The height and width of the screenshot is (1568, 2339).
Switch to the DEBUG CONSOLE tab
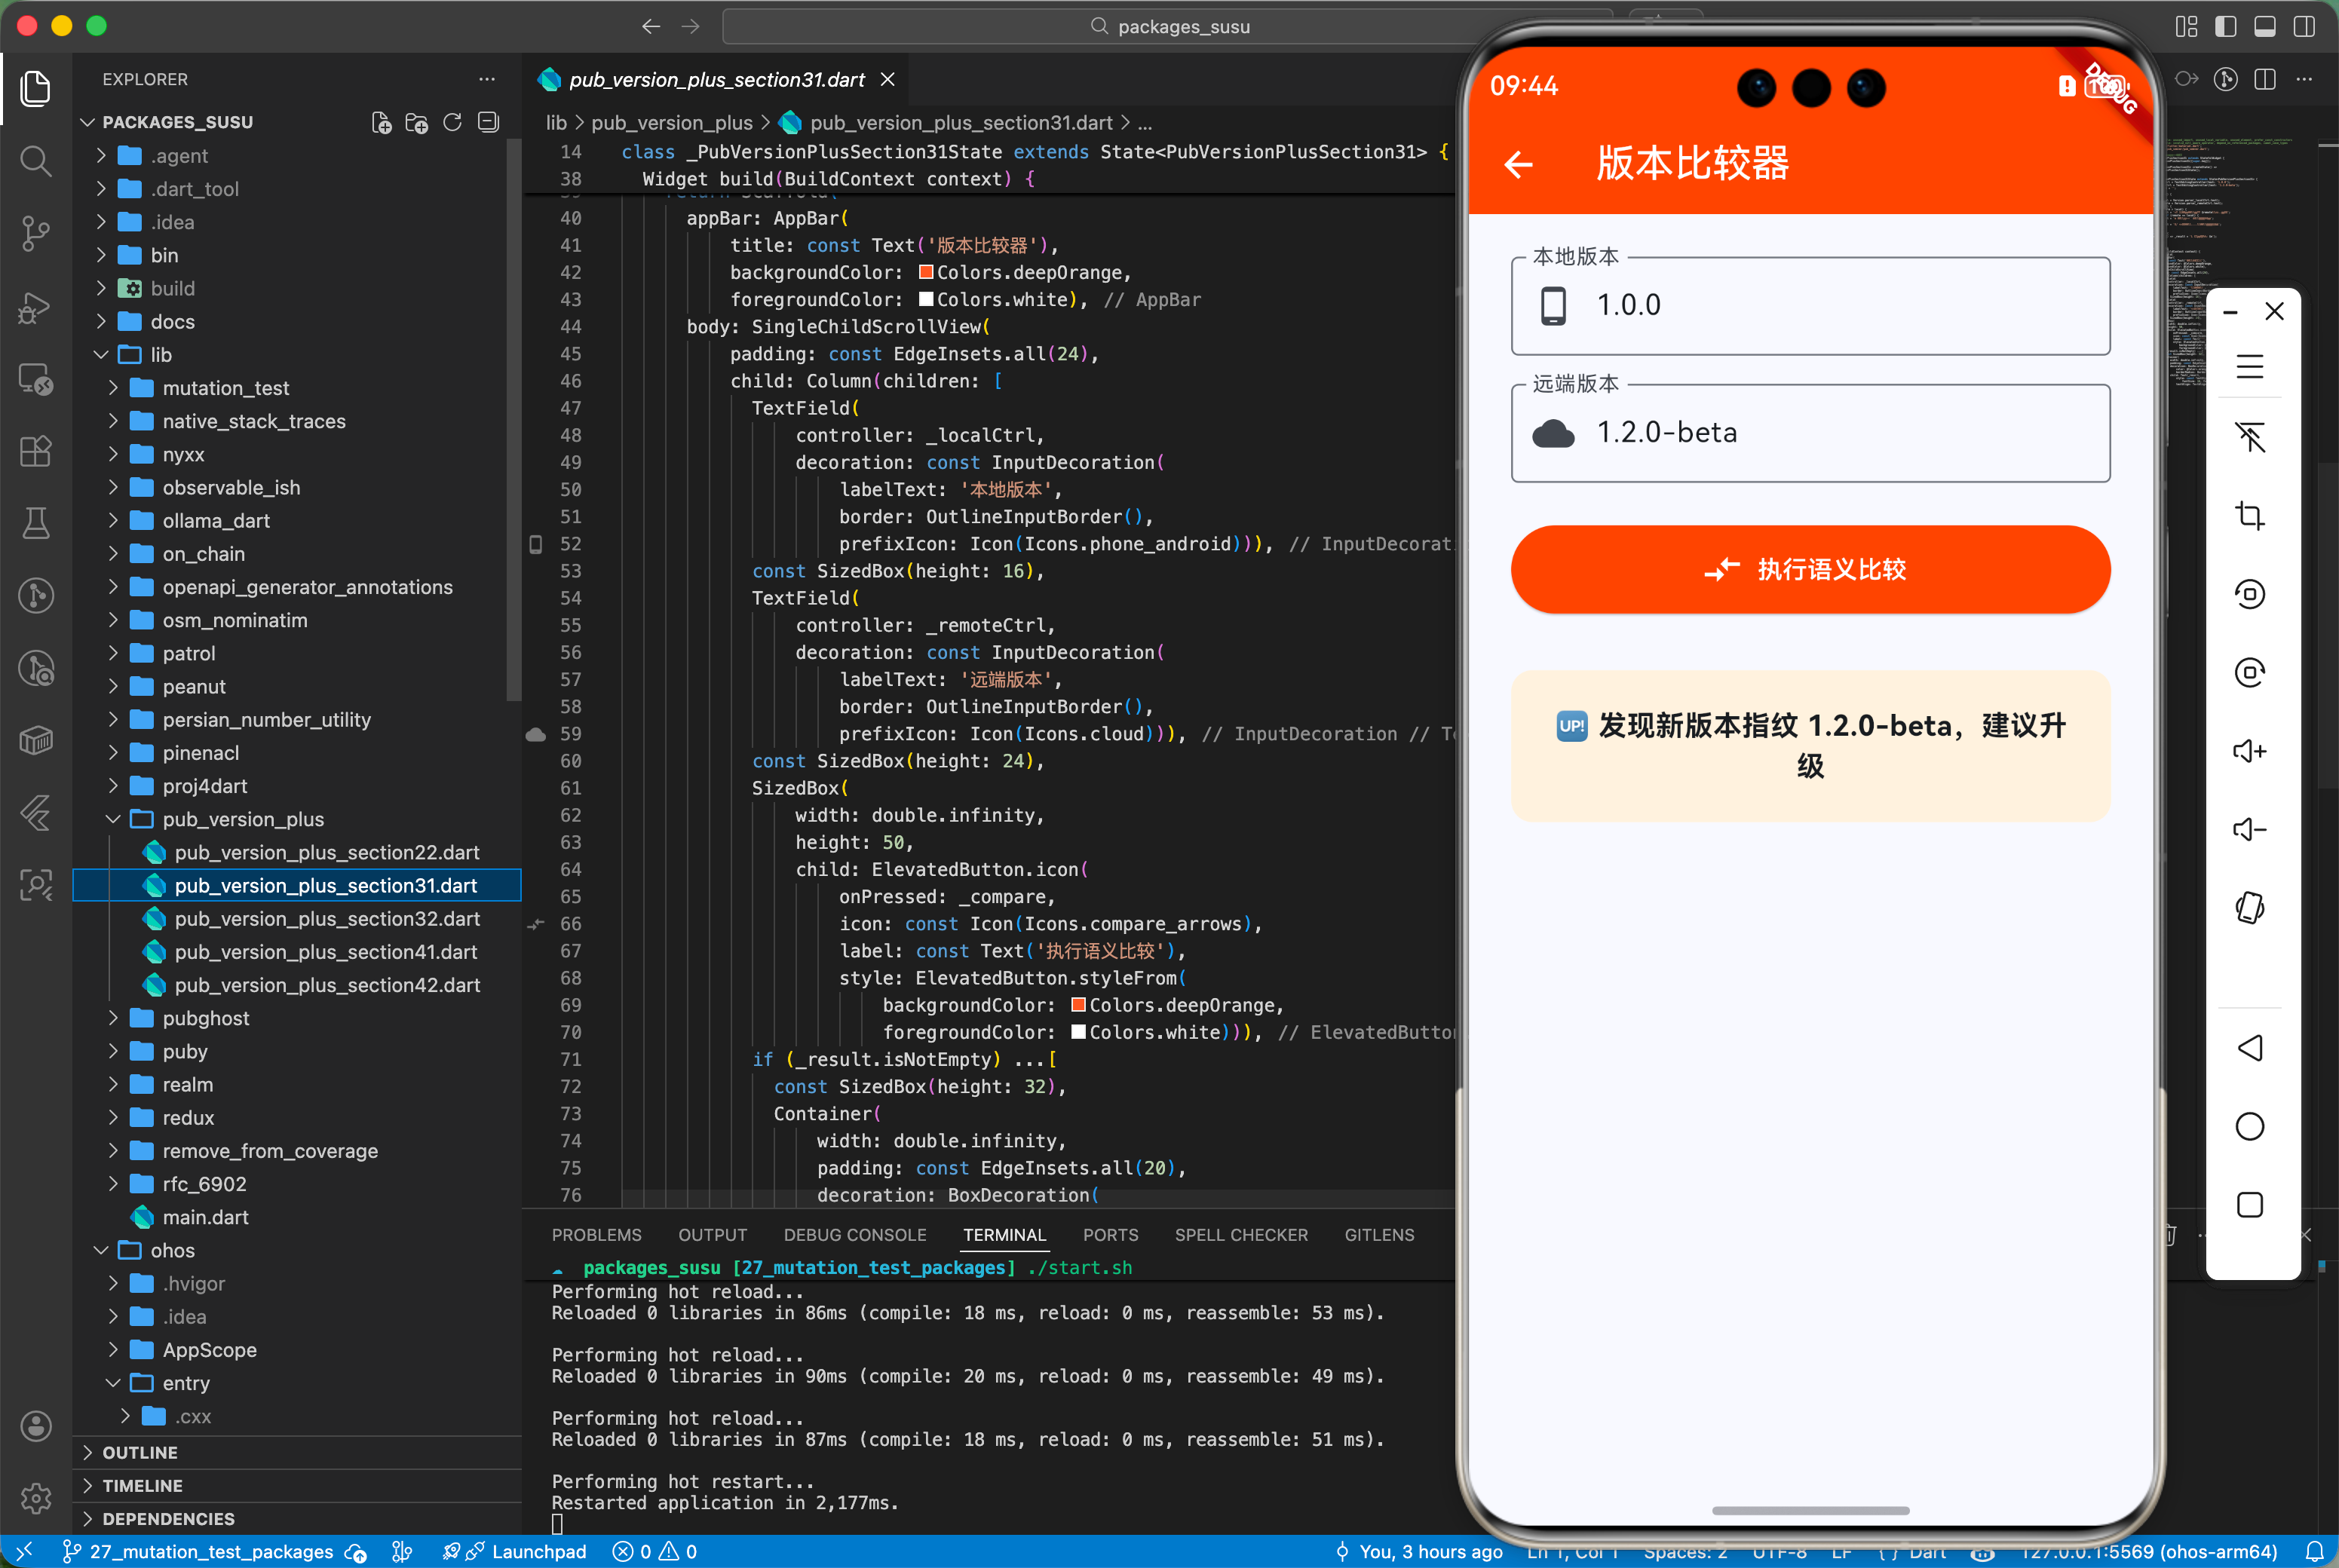854,1235
